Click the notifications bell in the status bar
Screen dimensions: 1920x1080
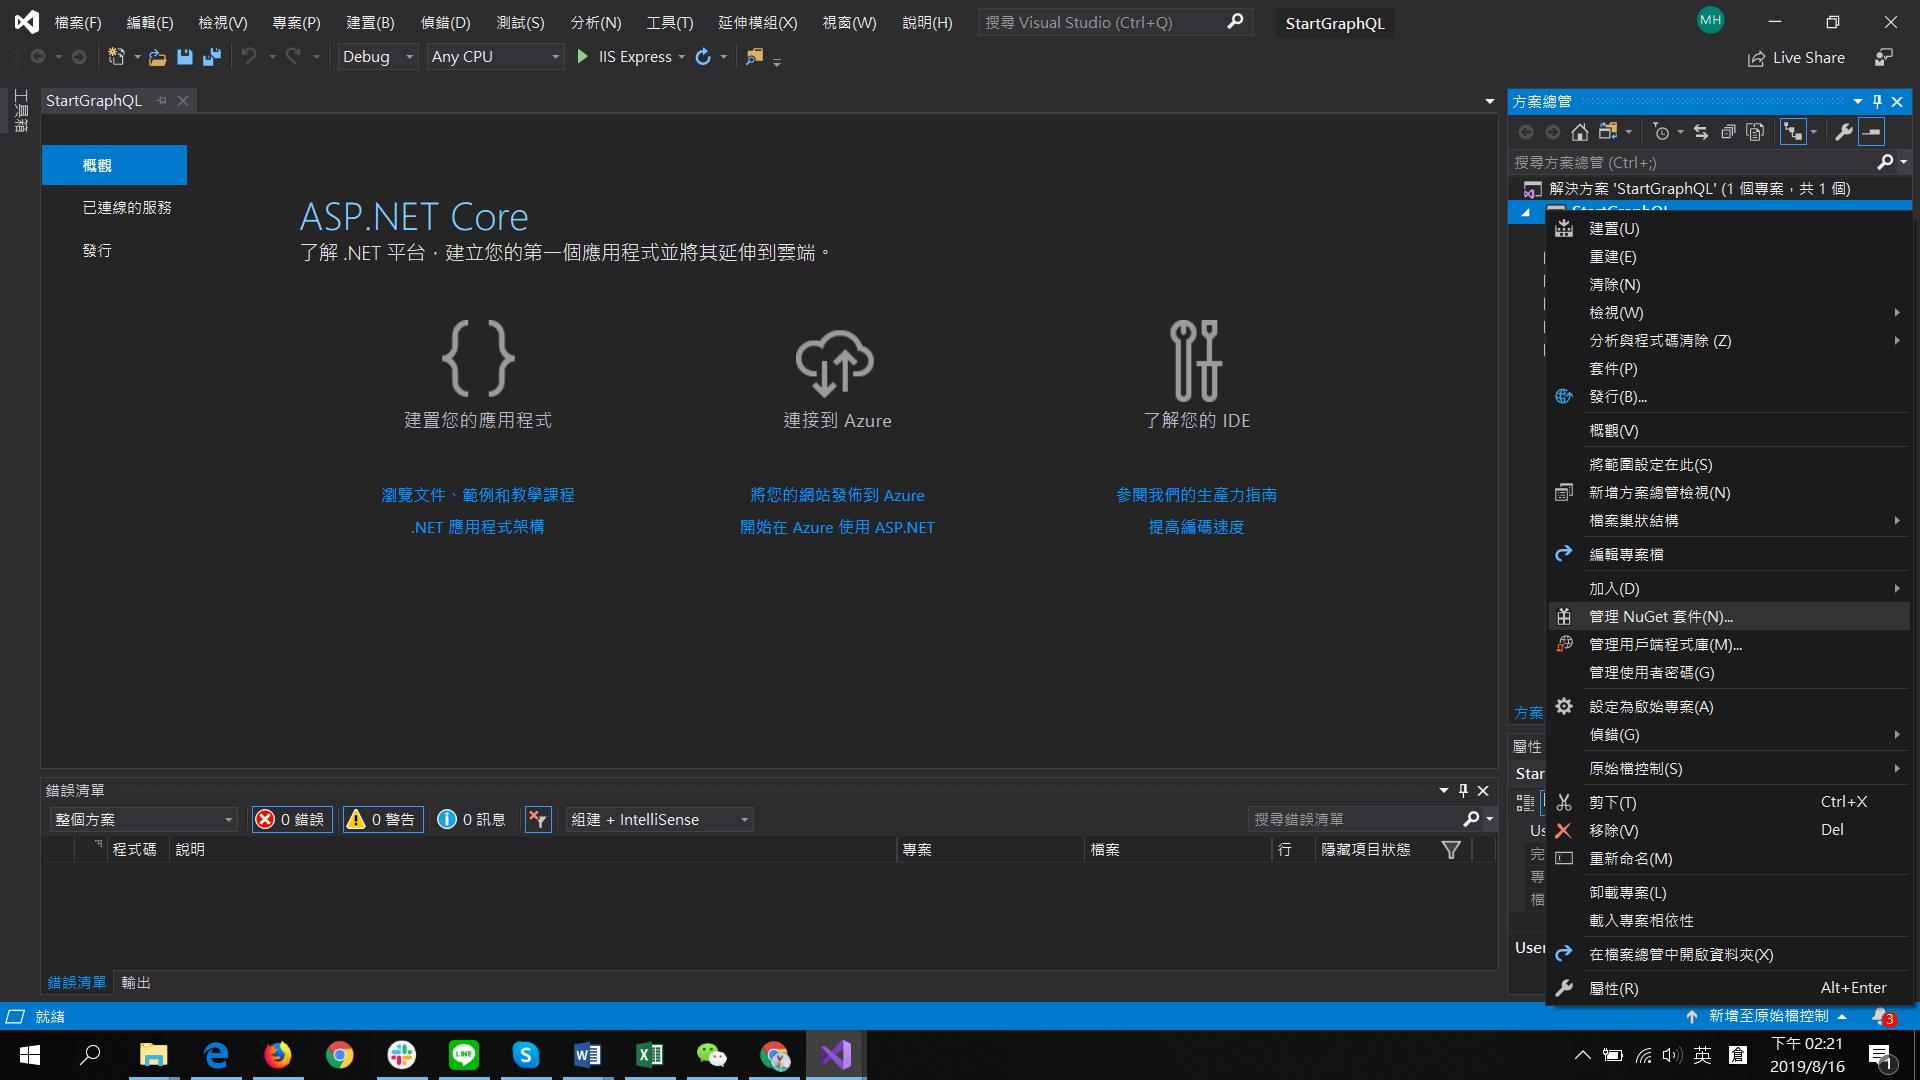point(1882,1016)
